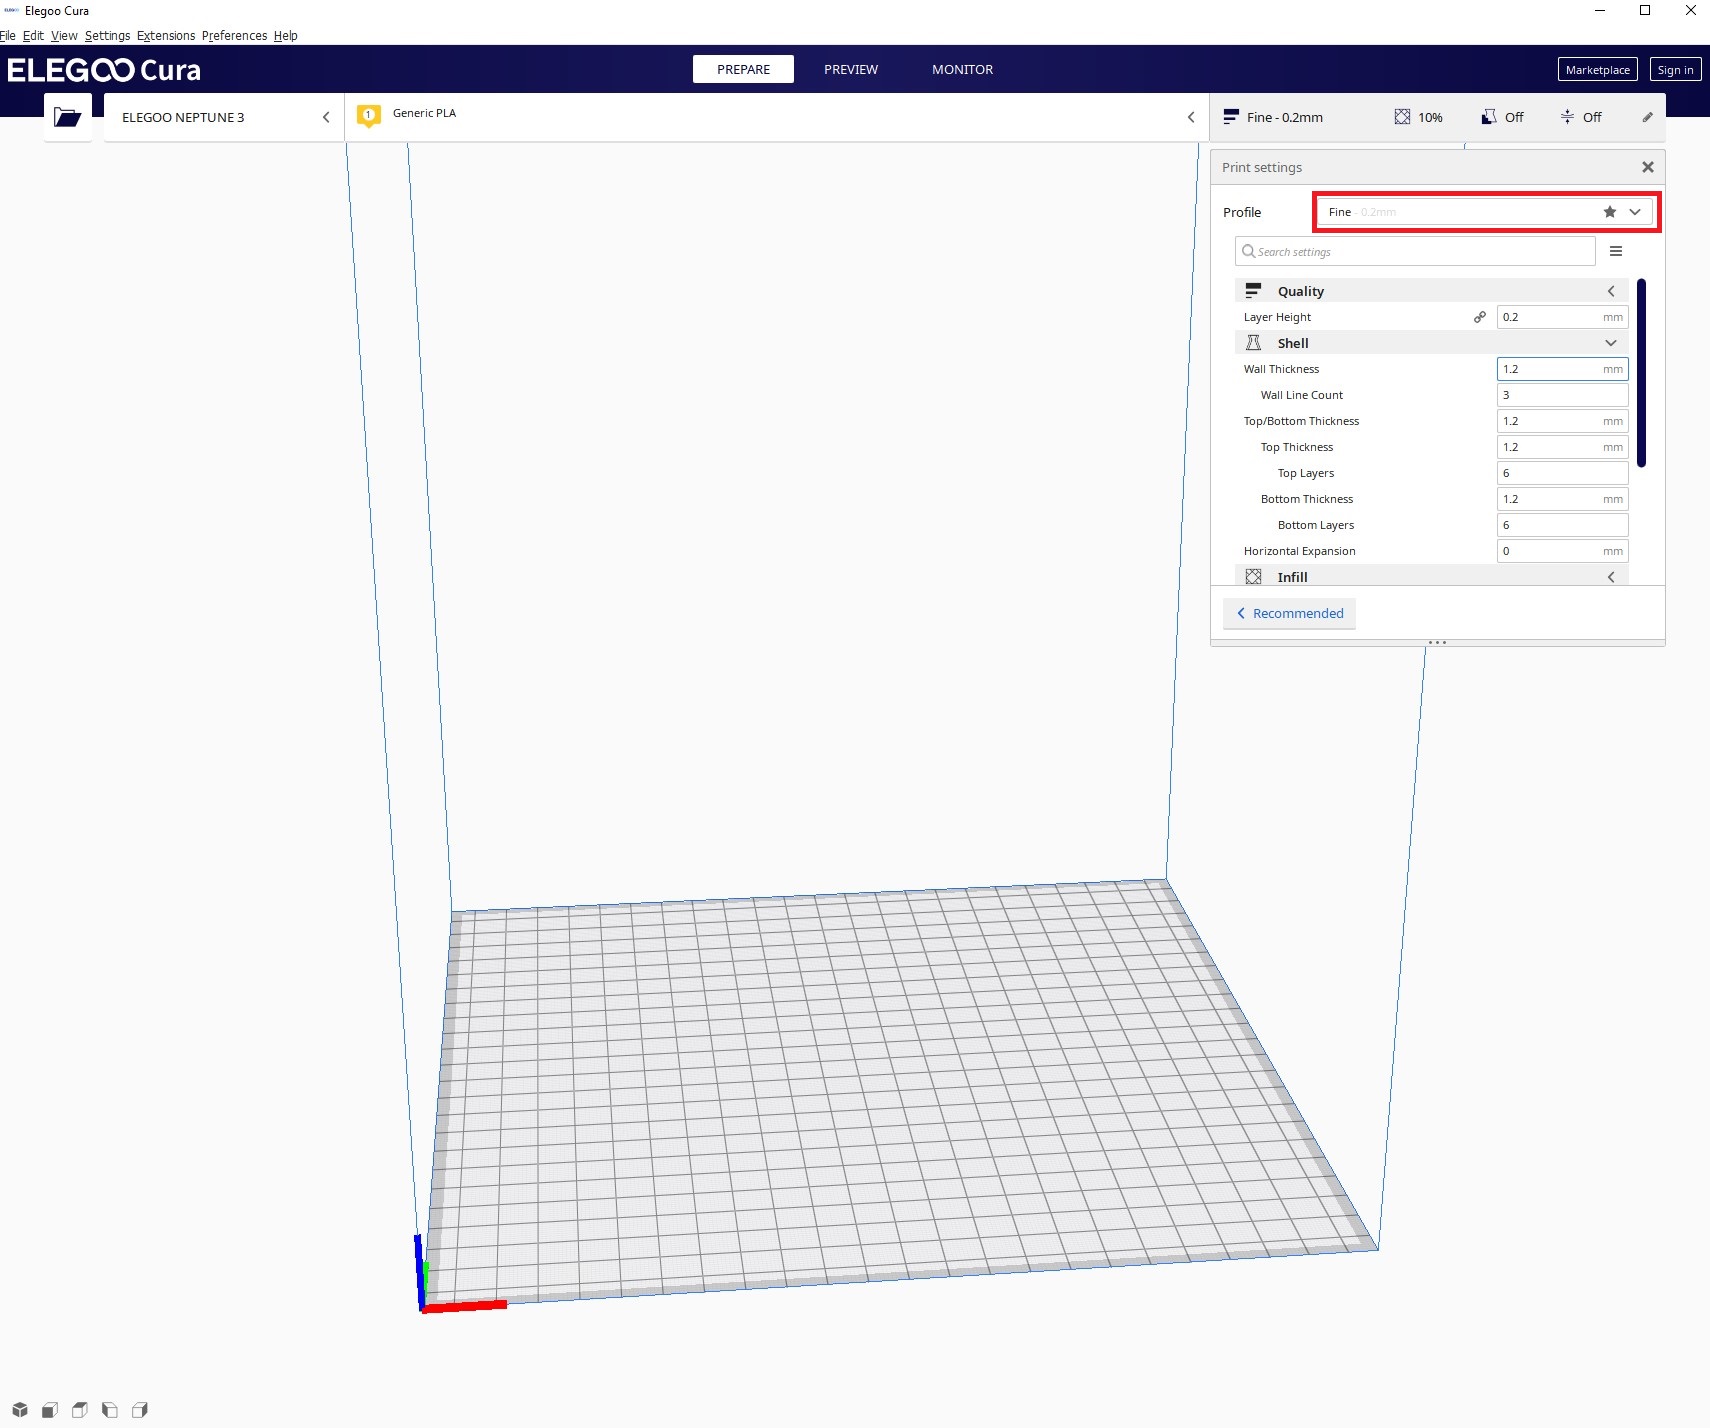
Task: Click the pencil edit print settings icon
Action: (1647, 117)
